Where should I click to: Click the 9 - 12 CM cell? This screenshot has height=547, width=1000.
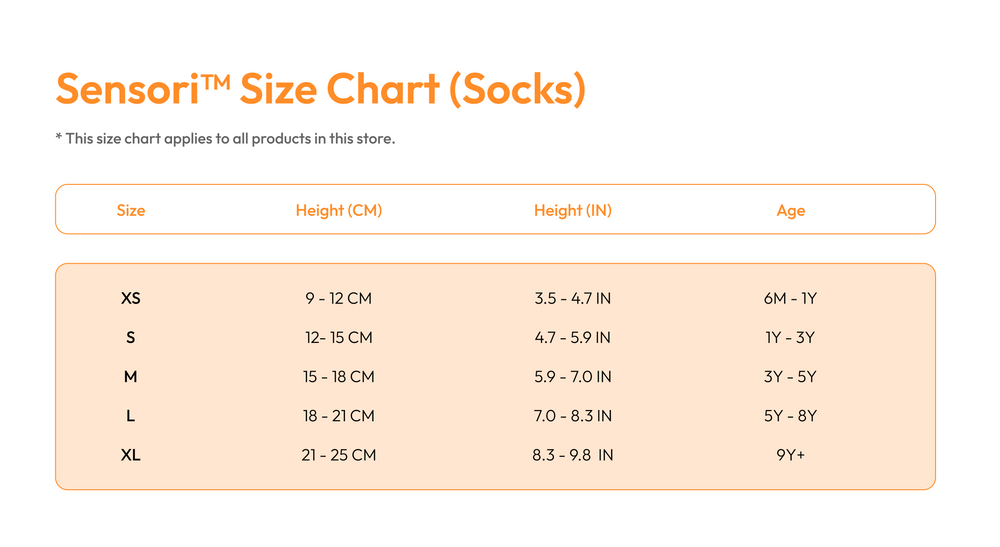coord(339,298)
